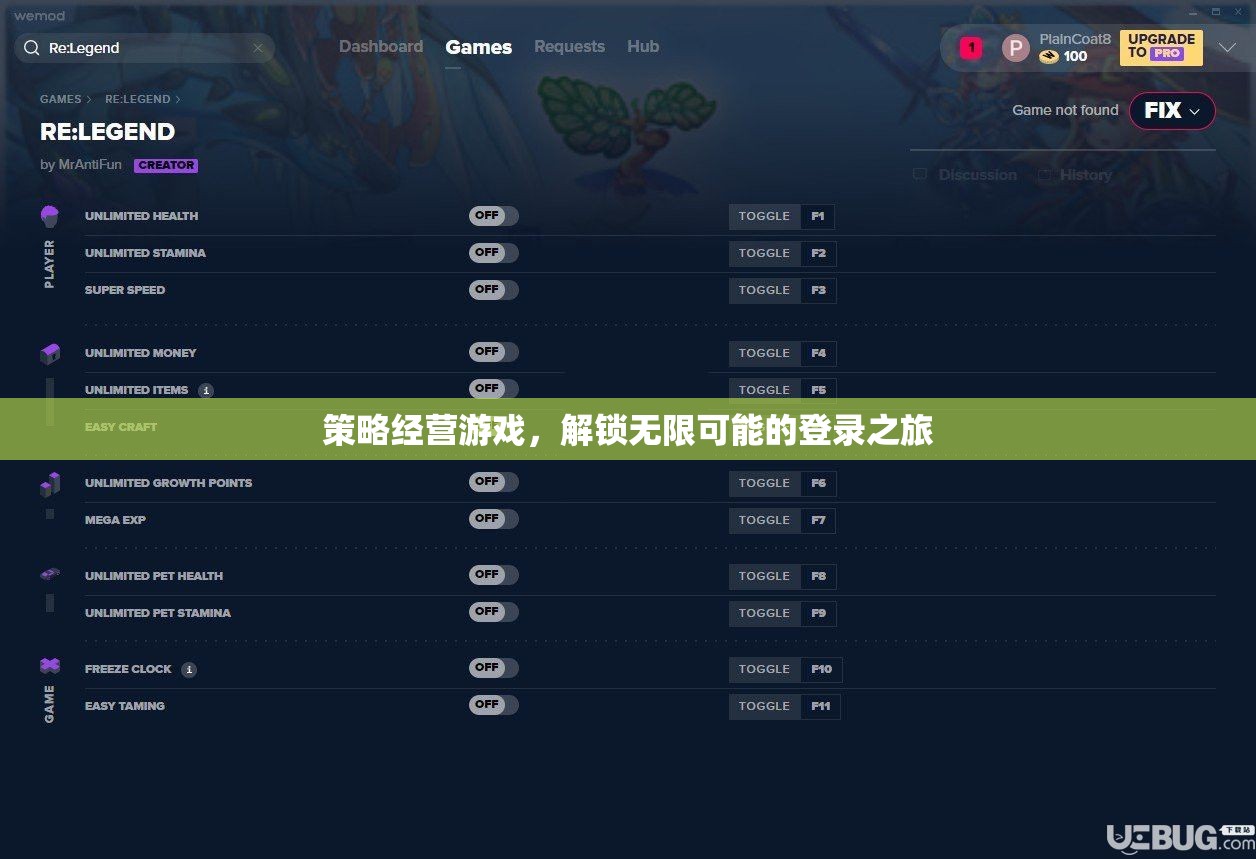Viewport: 1256px width, 859px height.
Task: Toggle Unlimited Stamina on
Action: 494,253
